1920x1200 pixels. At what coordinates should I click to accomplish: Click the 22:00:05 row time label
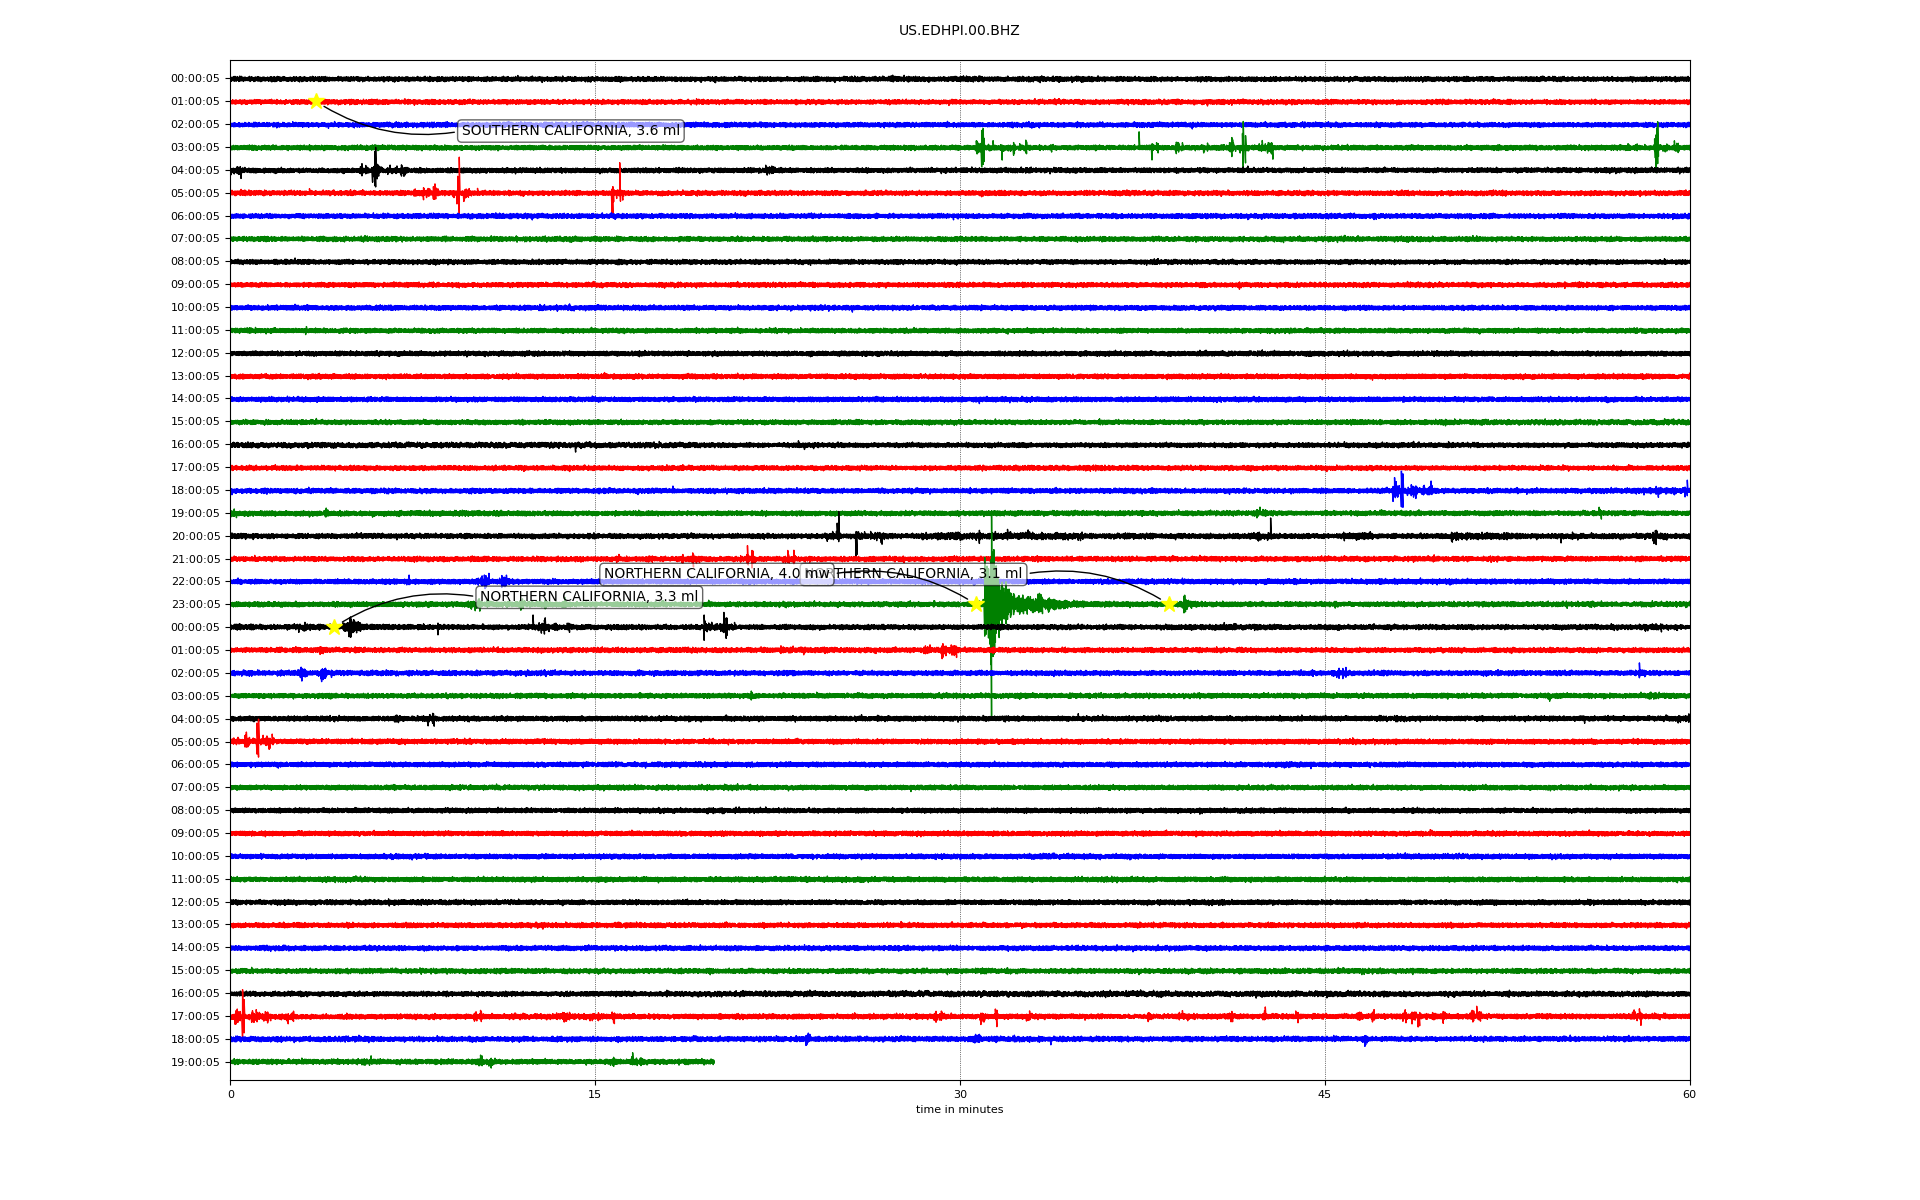coord(195,581)
